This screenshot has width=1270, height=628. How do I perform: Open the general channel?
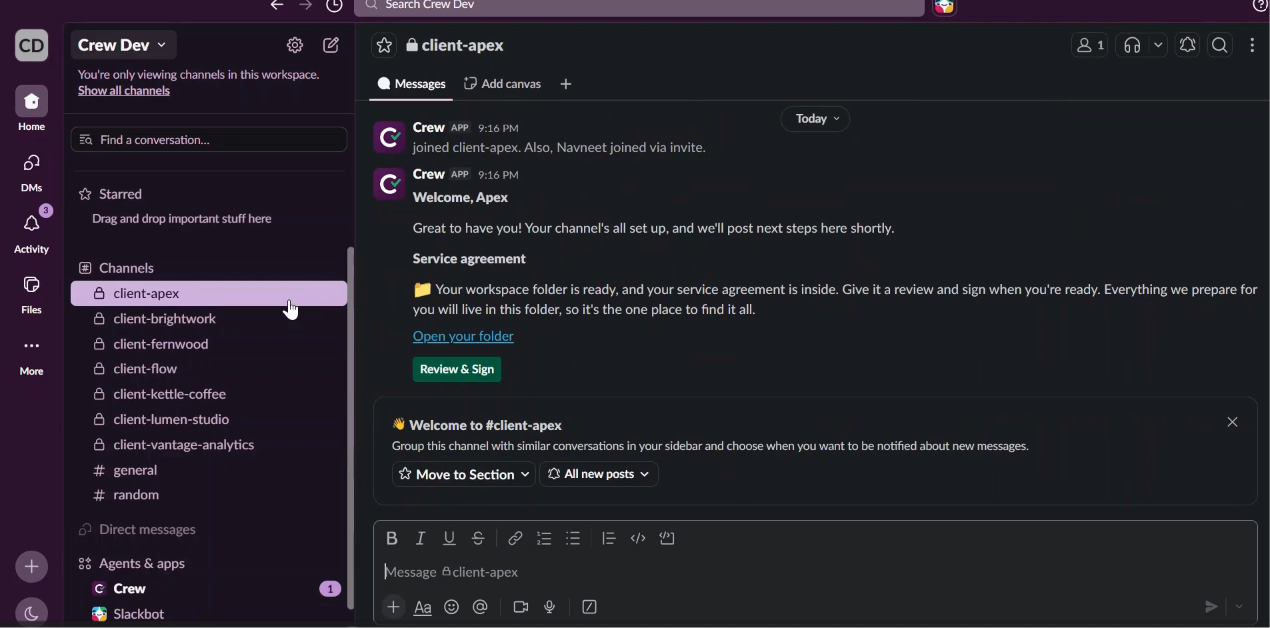pos(209,470)
